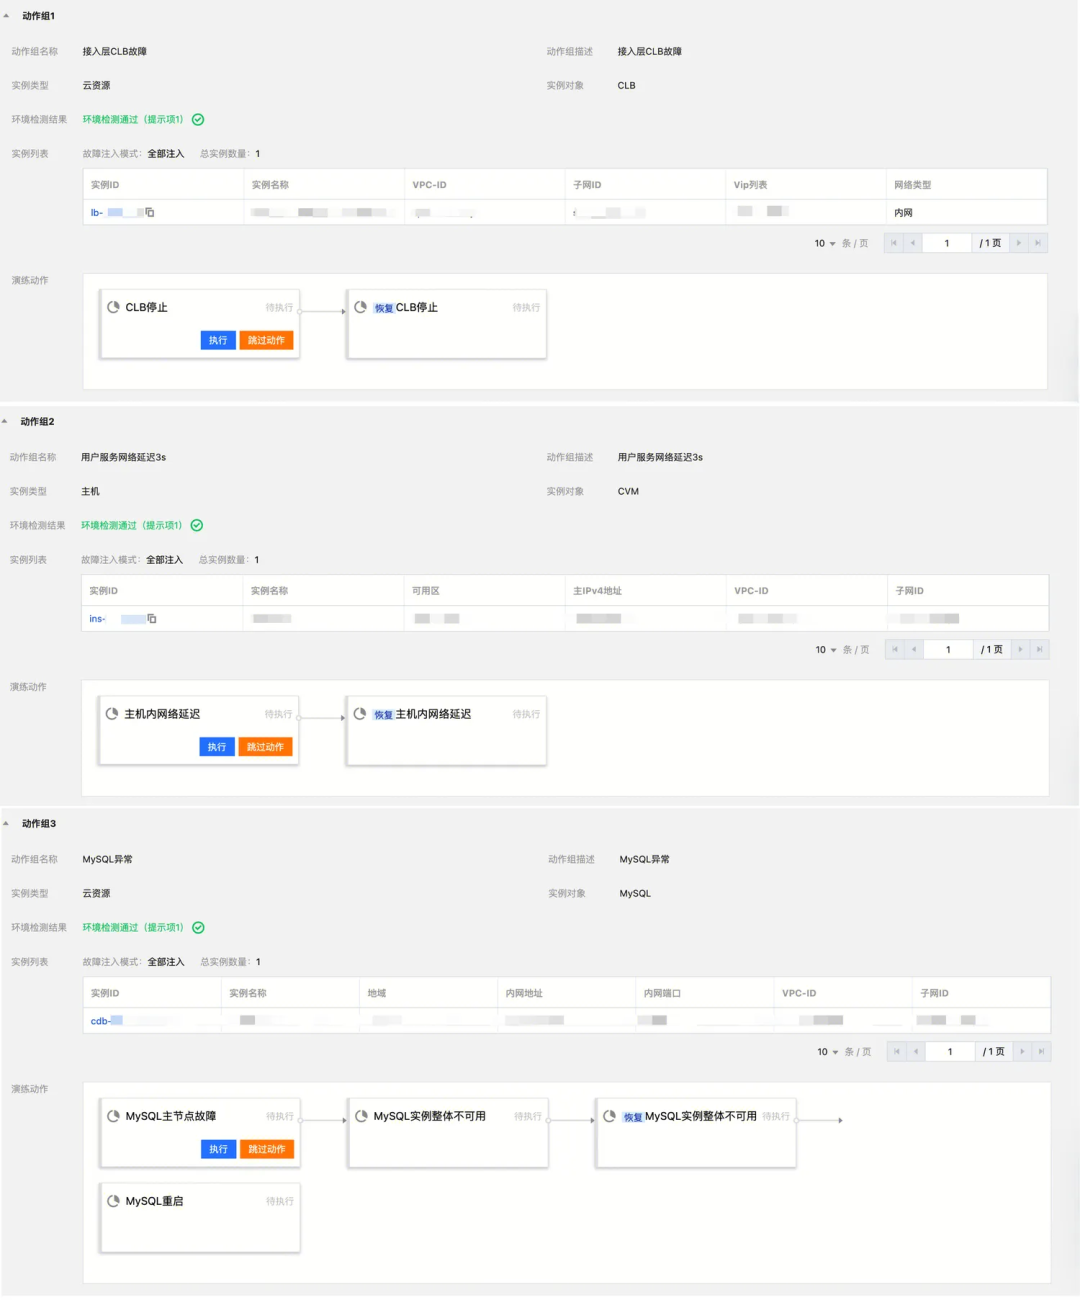Select the 恢复 主机内网络延迟 action card
This screenshot has height=1300, width=1080.
446,731
